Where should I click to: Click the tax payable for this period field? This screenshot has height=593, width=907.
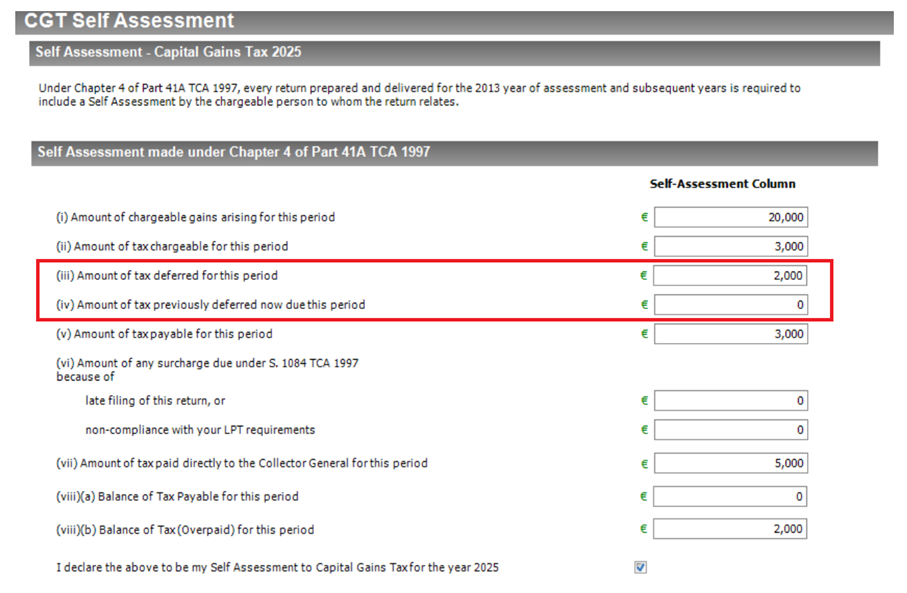(x=731, y=334)
